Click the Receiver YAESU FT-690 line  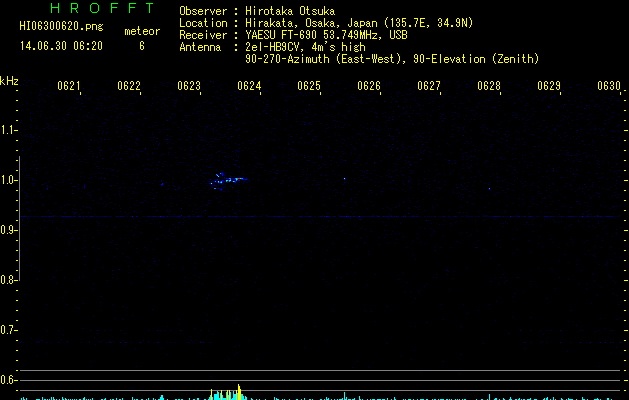[x=293, y=35]
